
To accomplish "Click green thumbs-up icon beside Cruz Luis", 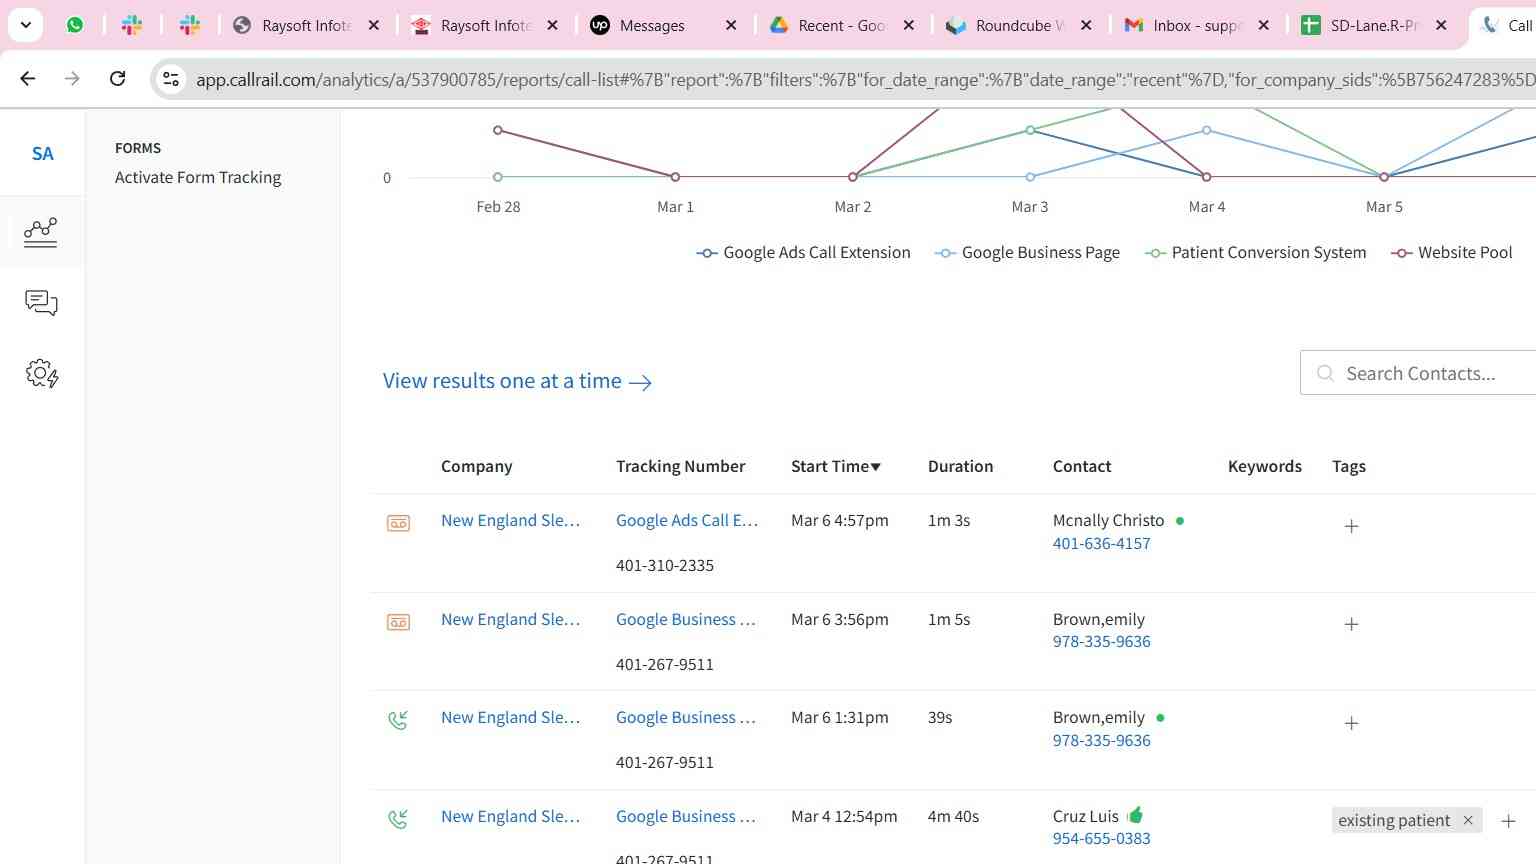I will (1135, 814).
